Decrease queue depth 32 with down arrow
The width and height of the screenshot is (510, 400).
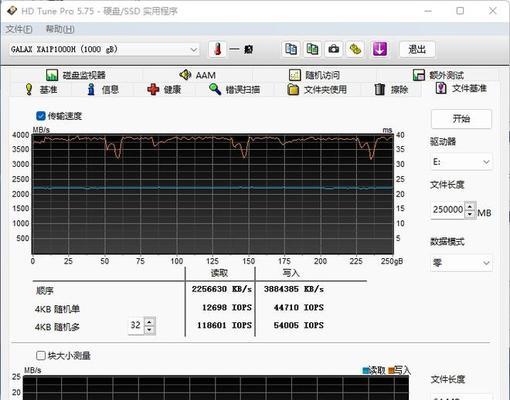[x=149, y=330]
